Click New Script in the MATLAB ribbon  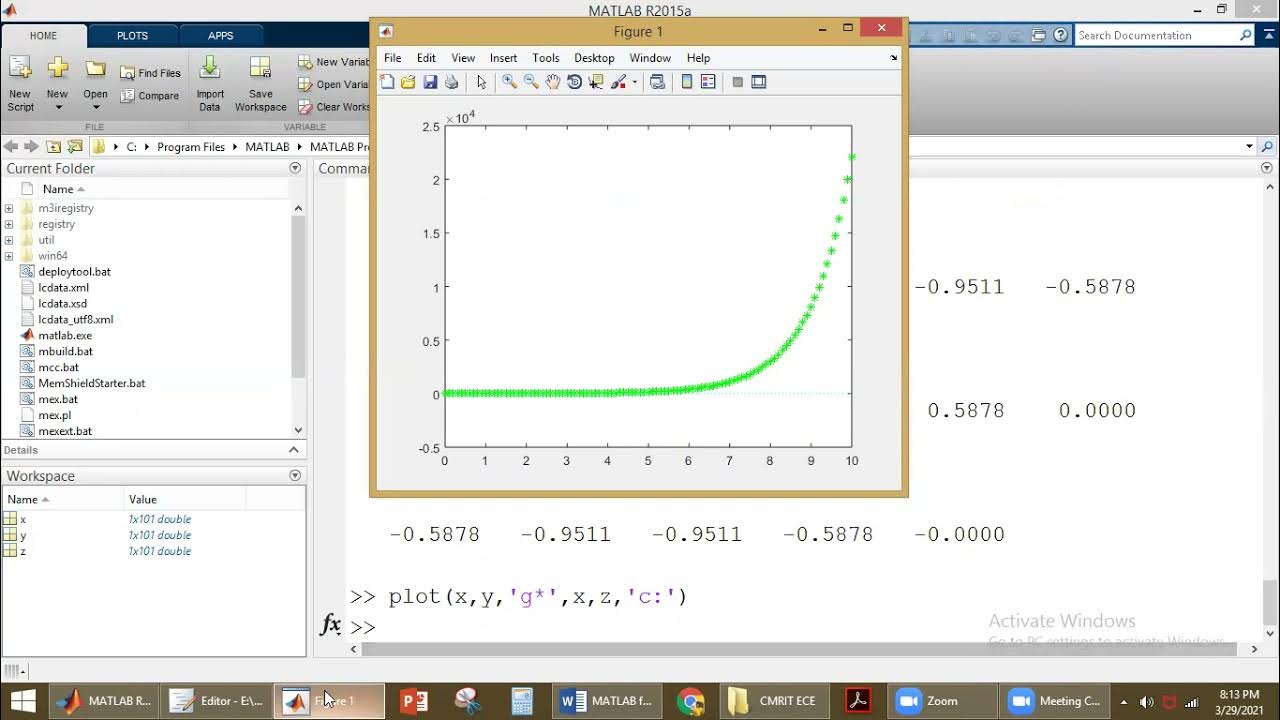(20, 84)
